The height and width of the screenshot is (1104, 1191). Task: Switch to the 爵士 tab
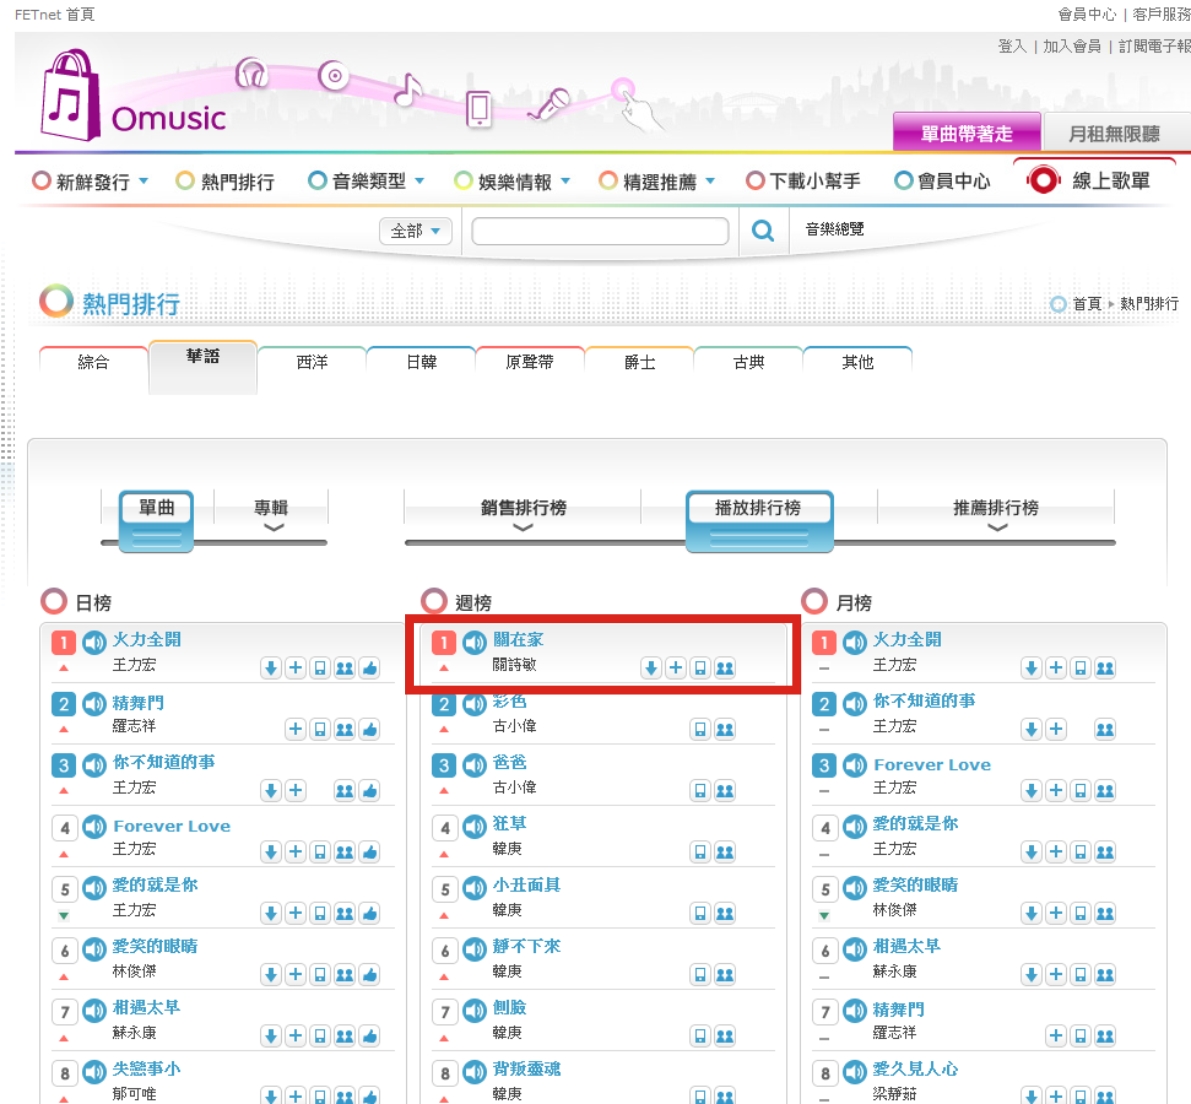[x=640, y=362]
